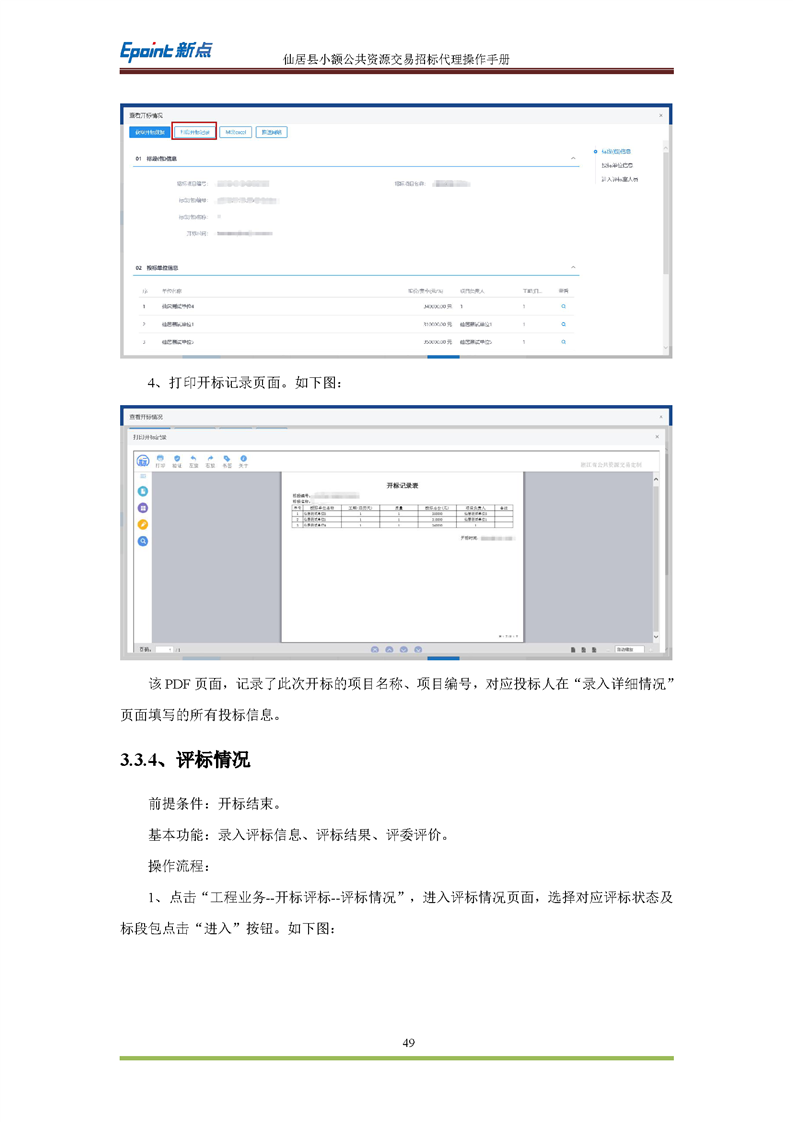This screenshot has height=1122, width=793.
Task: Click magnifier view icon in bidder row 2
Action: pos(563,324)
